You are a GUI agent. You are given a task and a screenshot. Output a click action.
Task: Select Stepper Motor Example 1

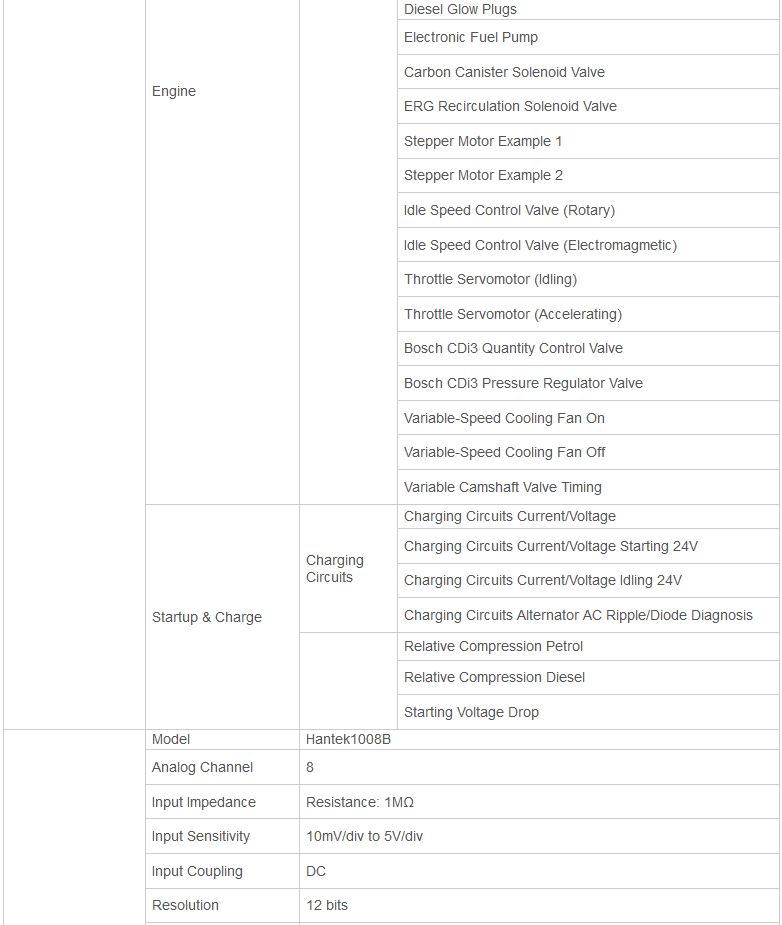tap(483, 142)
